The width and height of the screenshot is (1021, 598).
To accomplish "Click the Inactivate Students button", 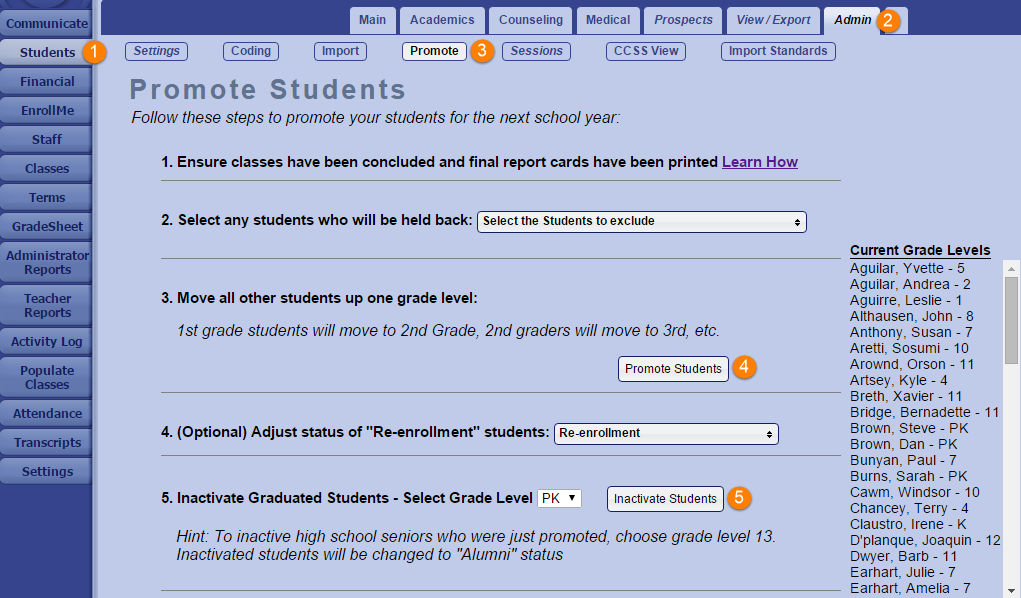I will [665, 499].
